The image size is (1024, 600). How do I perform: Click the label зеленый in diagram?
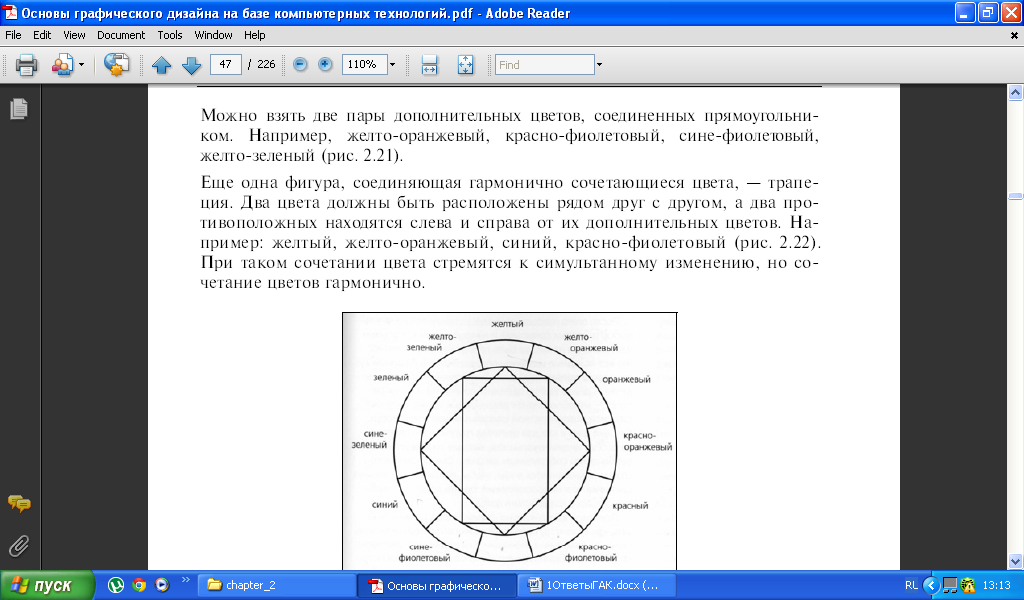[391, 377]
